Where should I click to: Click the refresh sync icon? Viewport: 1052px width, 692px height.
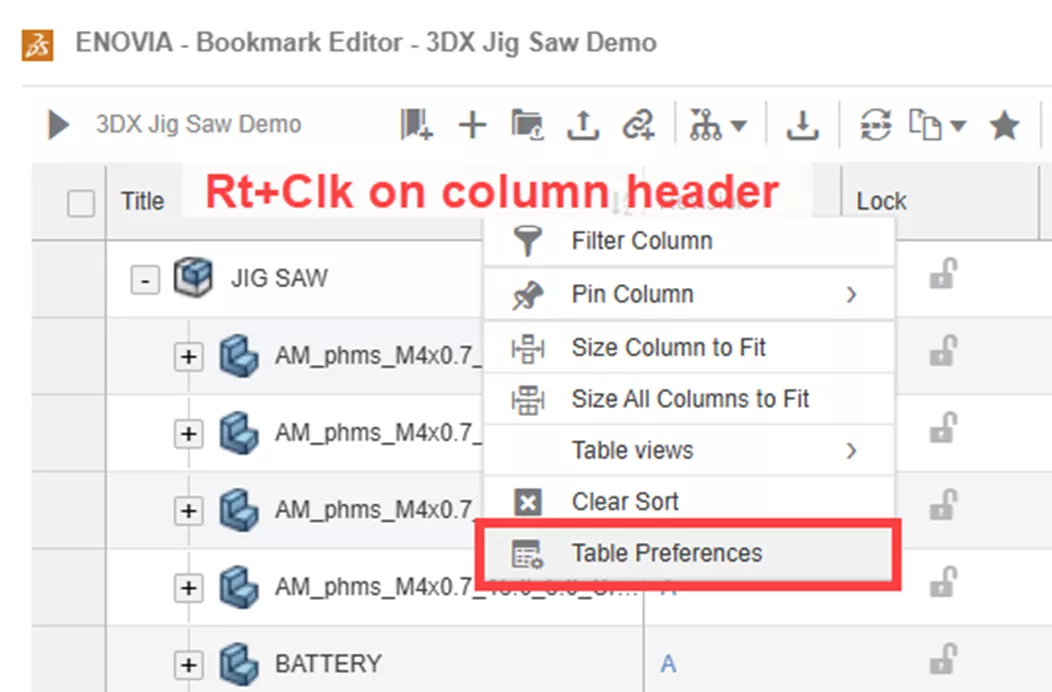(876, 125)
